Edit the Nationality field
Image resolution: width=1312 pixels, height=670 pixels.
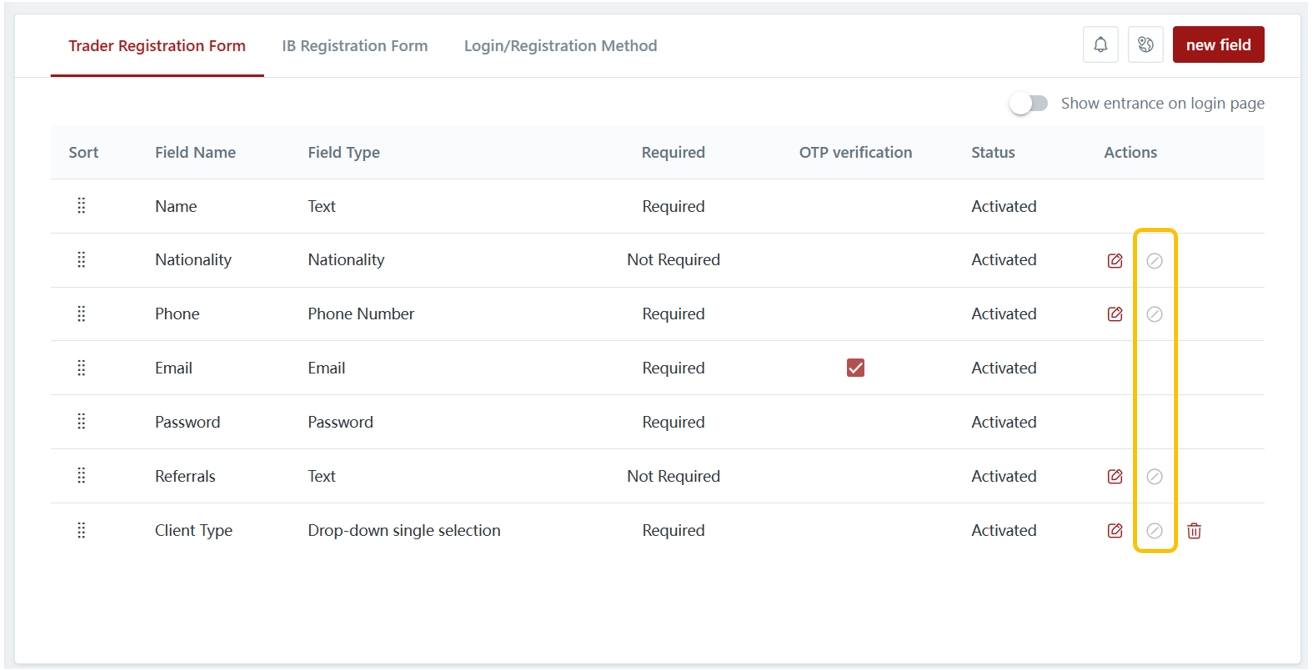1115,261
